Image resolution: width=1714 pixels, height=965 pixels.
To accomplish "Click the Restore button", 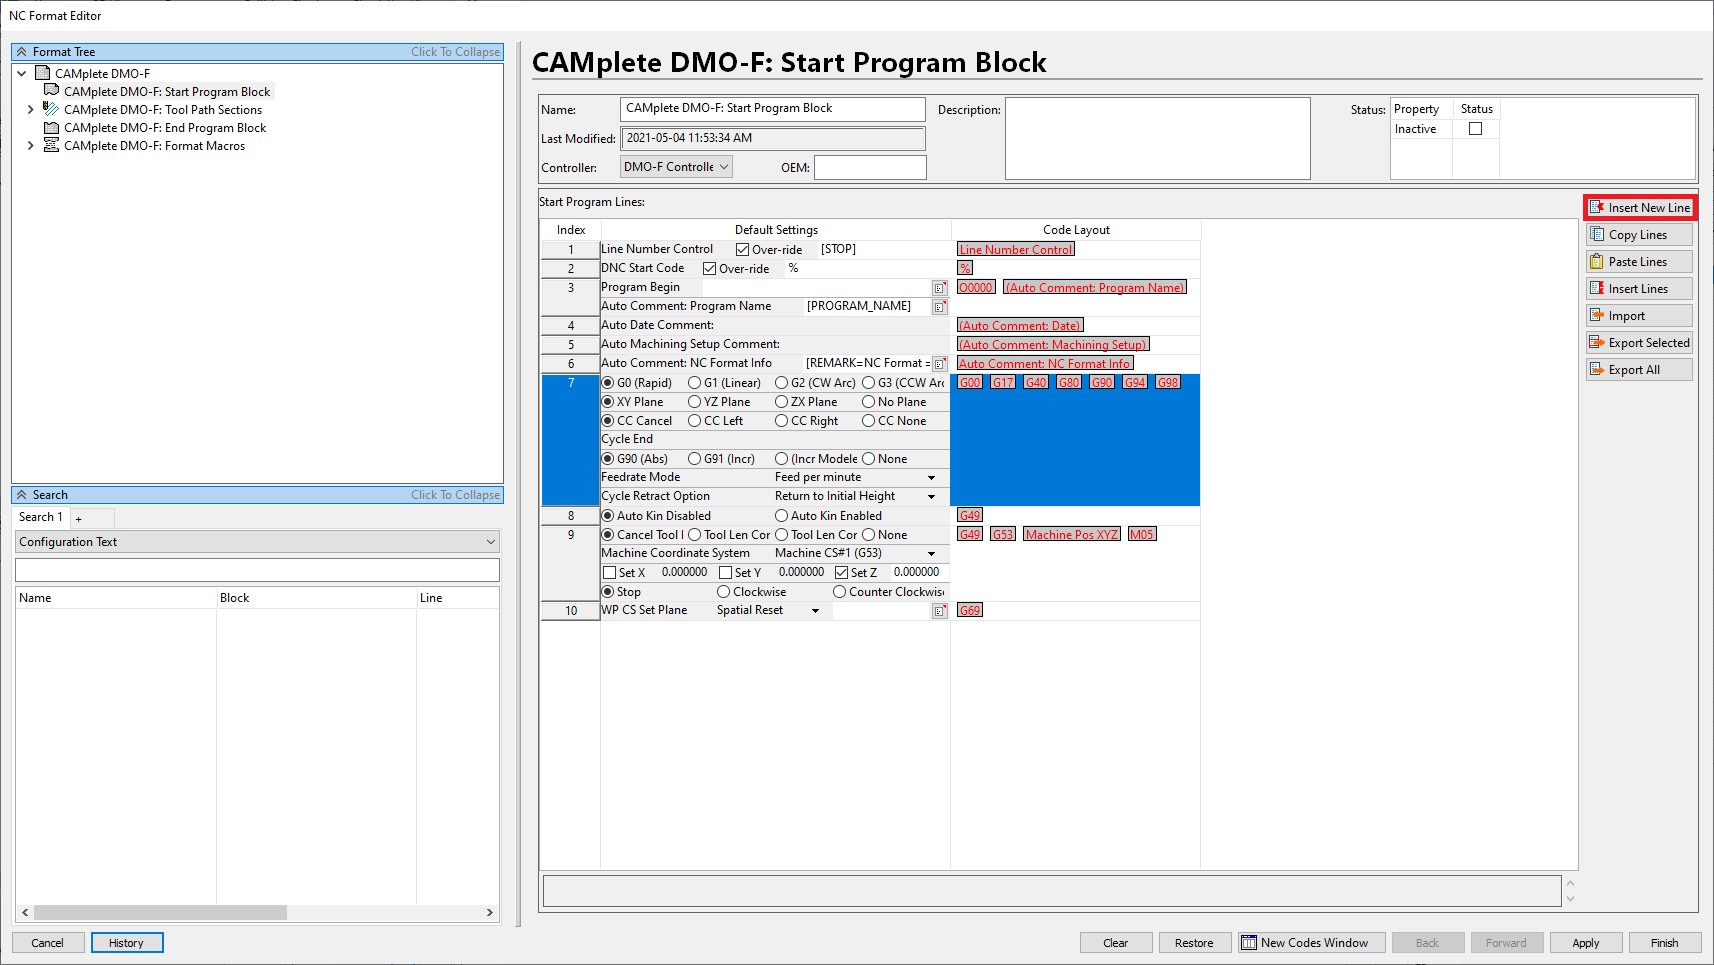I will point(1194,943).
